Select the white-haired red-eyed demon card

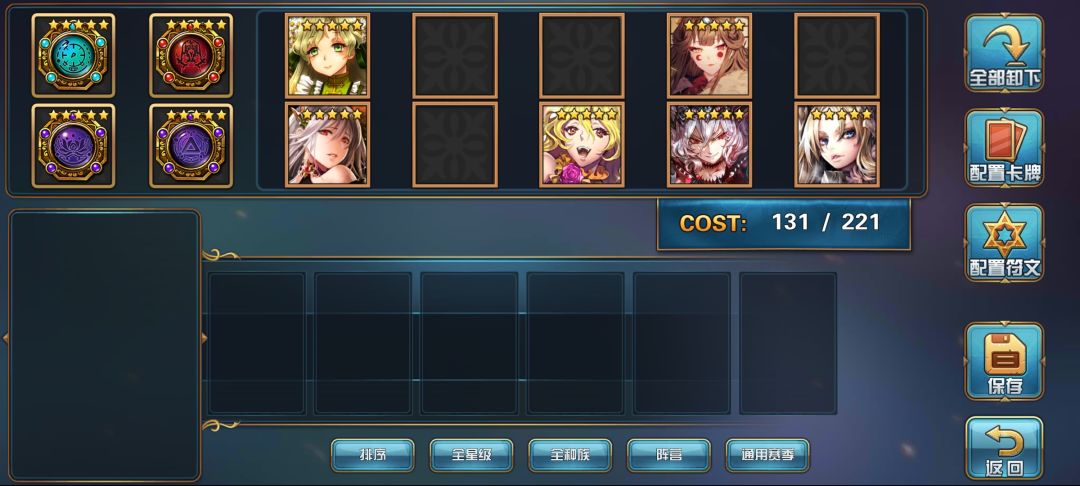point(709,145)
